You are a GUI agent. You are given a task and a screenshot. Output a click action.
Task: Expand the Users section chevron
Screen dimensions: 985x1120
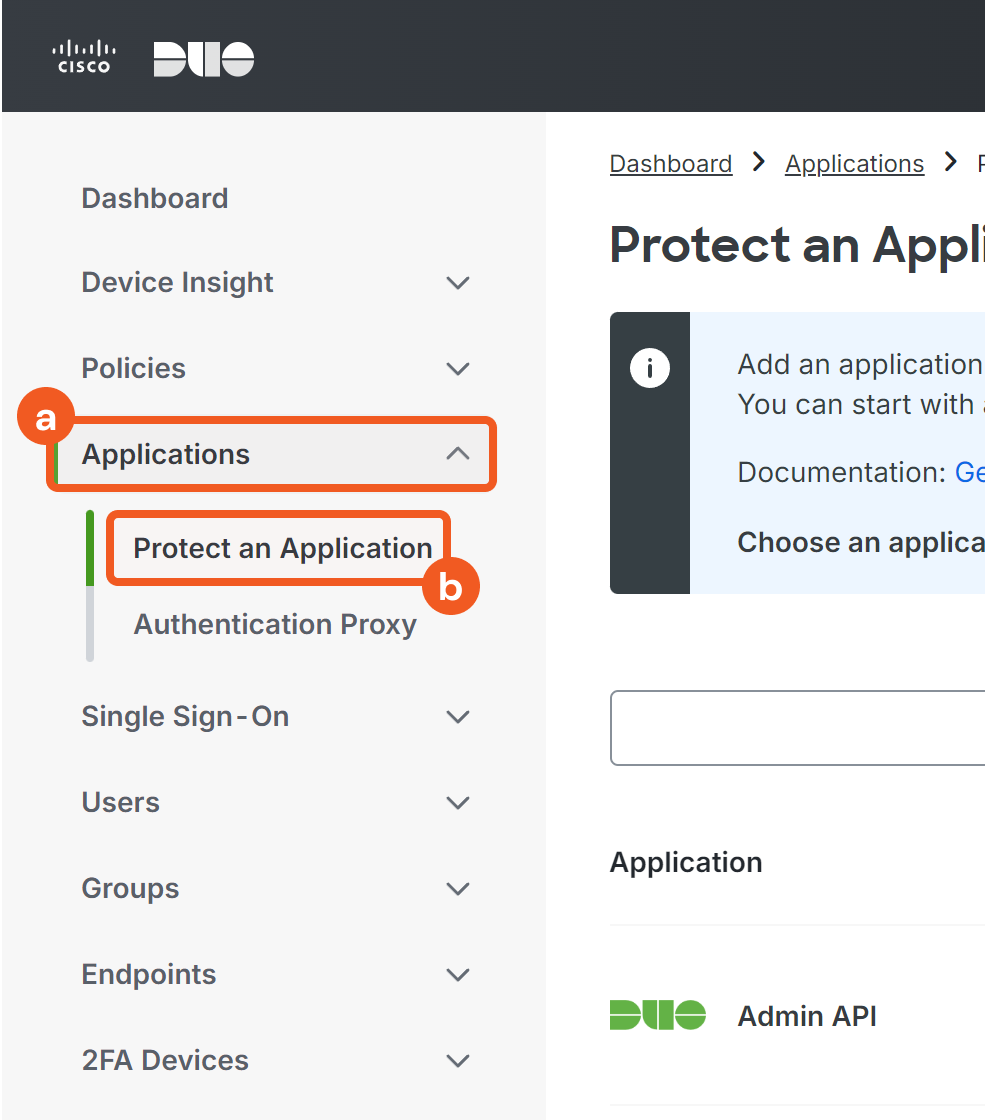pyautogui.click(x=458, y=803)
